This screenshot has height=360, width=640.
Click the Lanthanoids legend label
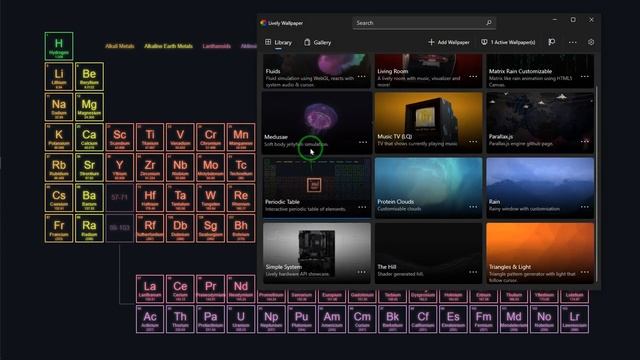[216, 46]
